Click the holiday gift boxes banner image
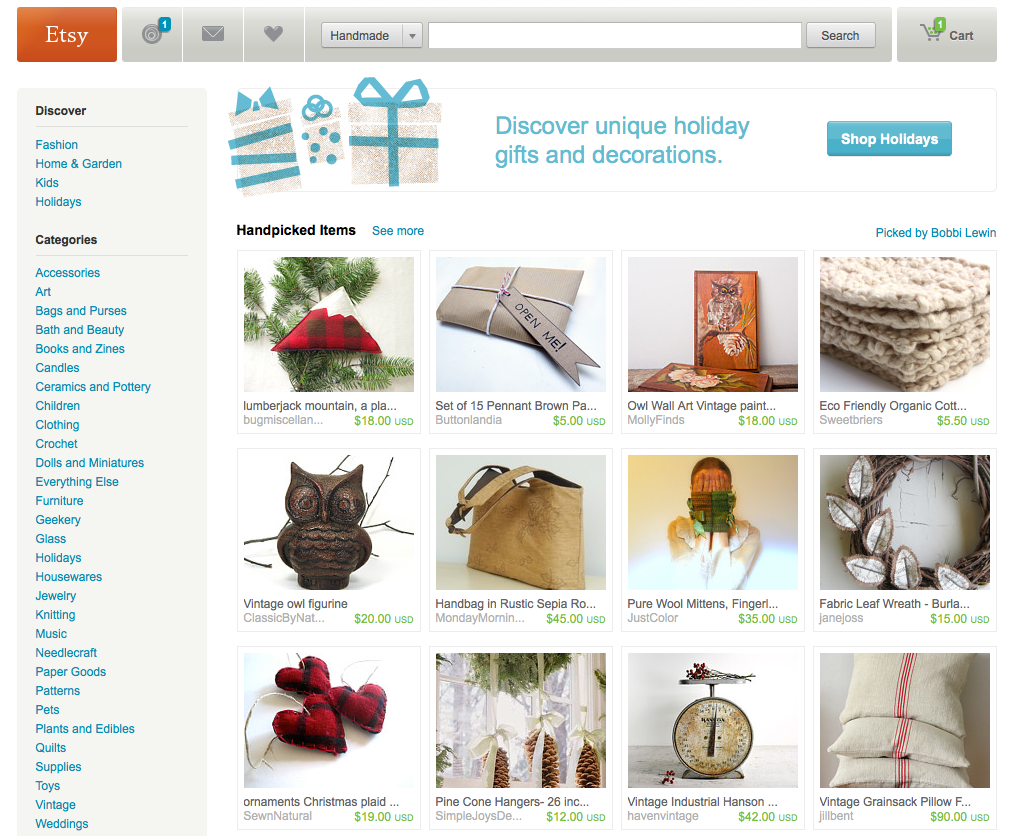Image resolution: width=1011 pixels, height=836 pixels. point(335,136)
